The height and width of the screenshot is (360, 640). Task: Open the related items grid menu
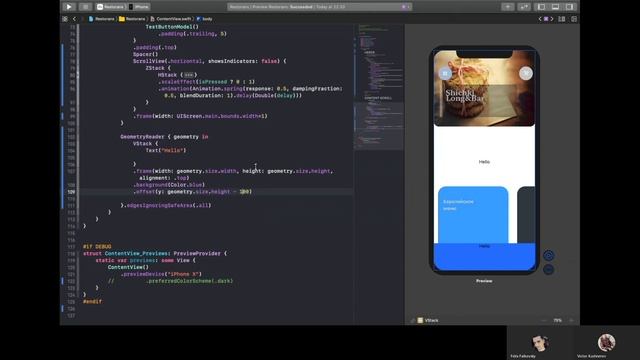tap(65, 19)
